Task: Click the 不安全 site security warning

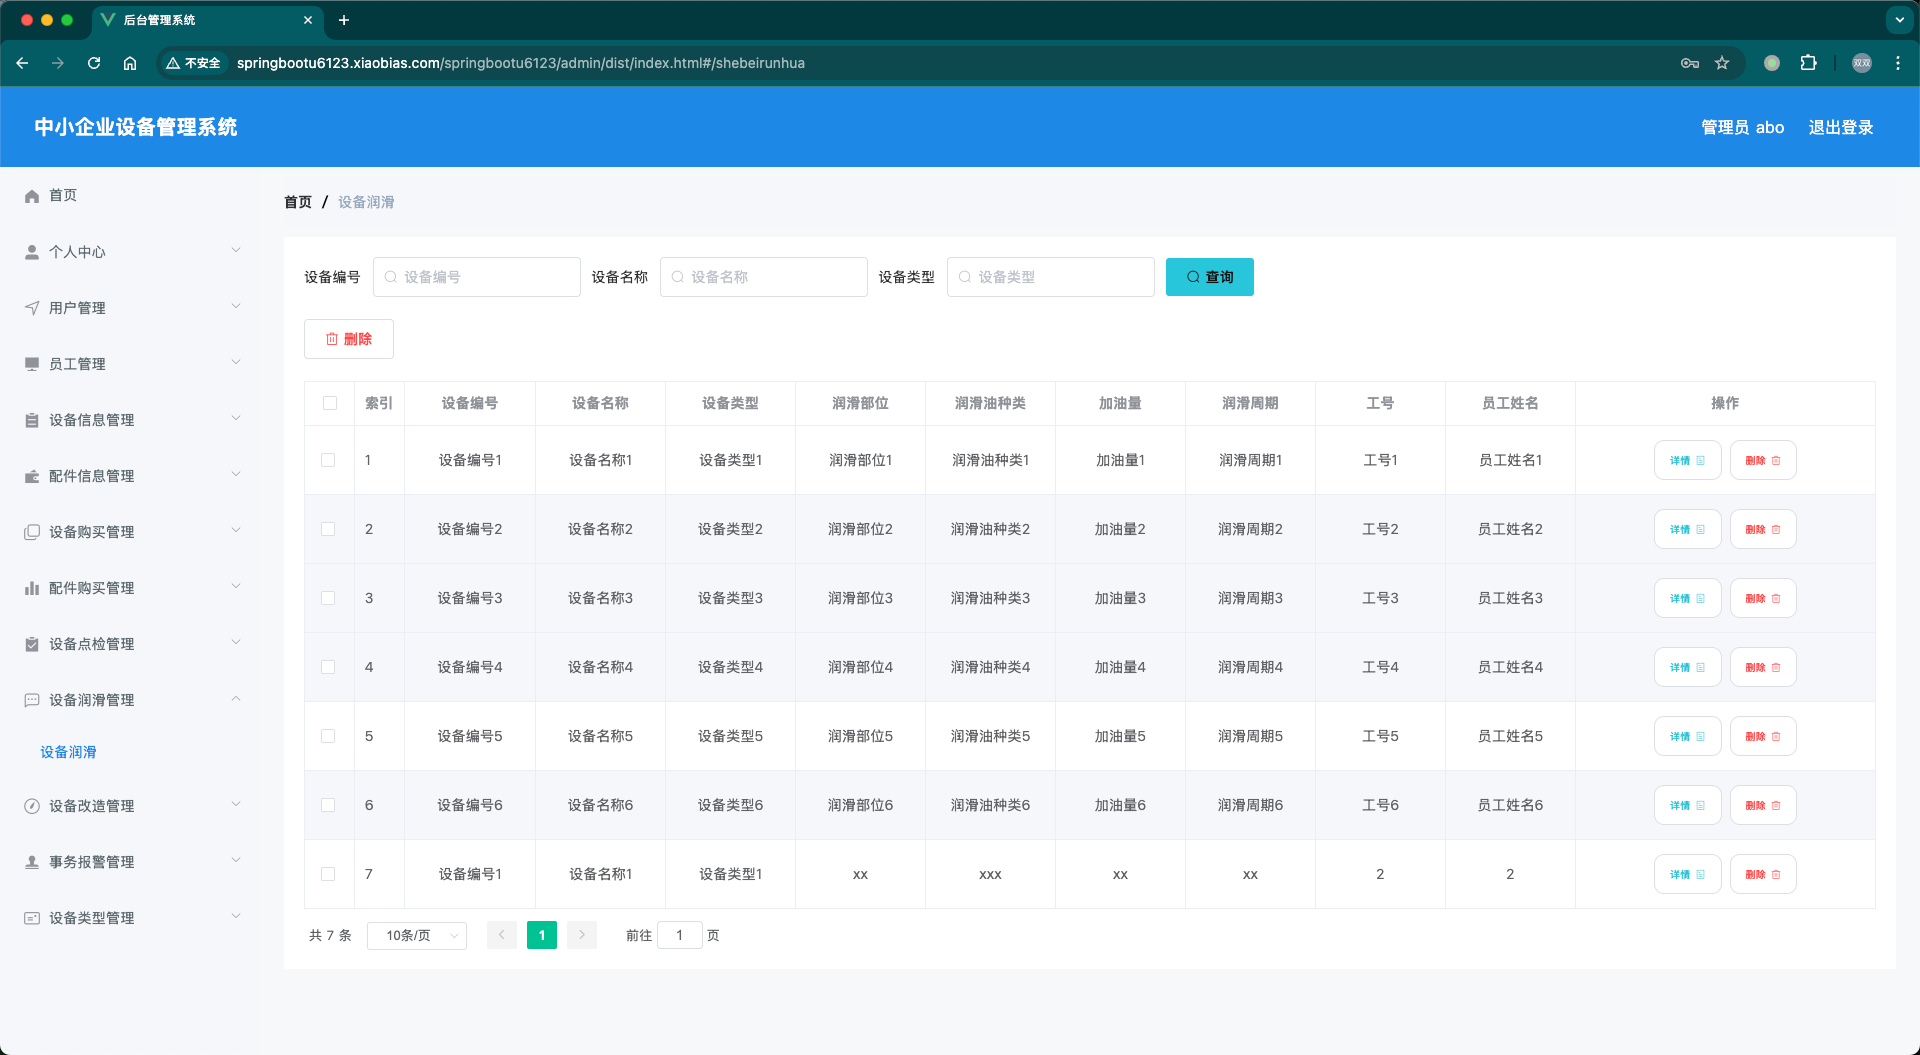Action: point(193,63)
